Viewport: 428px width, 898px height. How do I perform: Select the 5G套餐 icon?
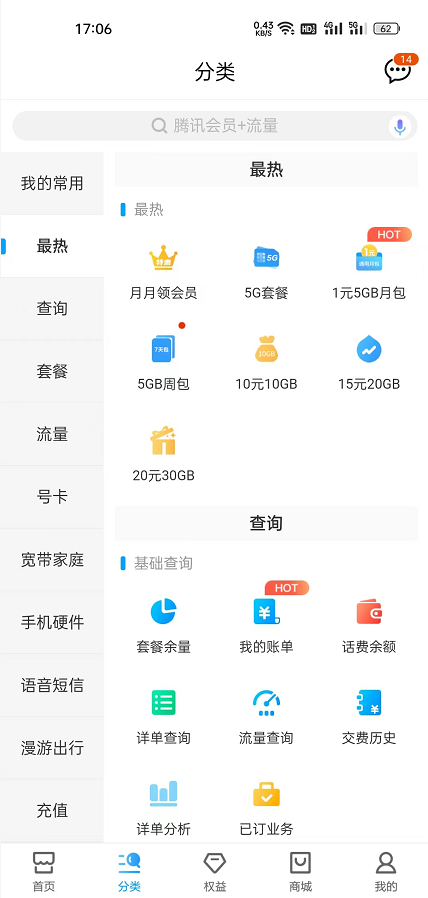[x=266, y=258]
